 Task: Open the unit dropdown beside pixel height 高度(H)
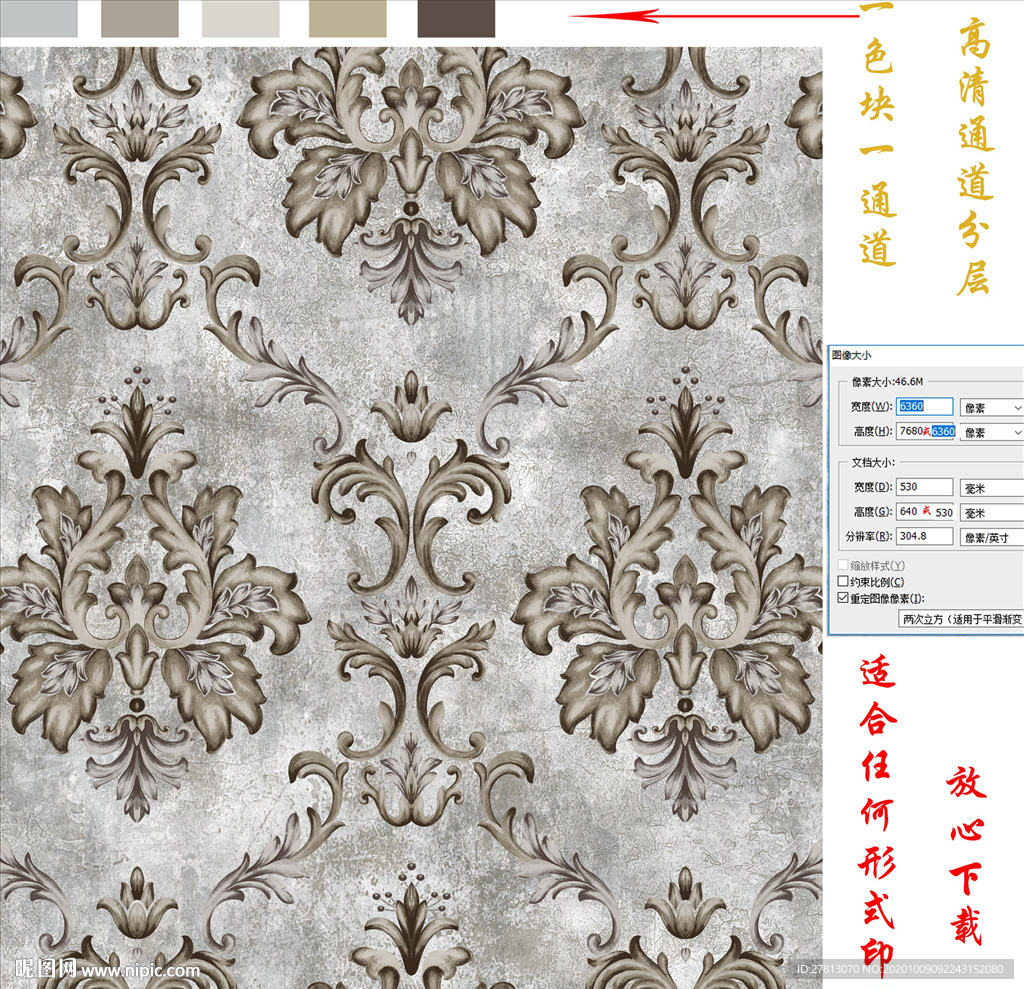(991, 432)
